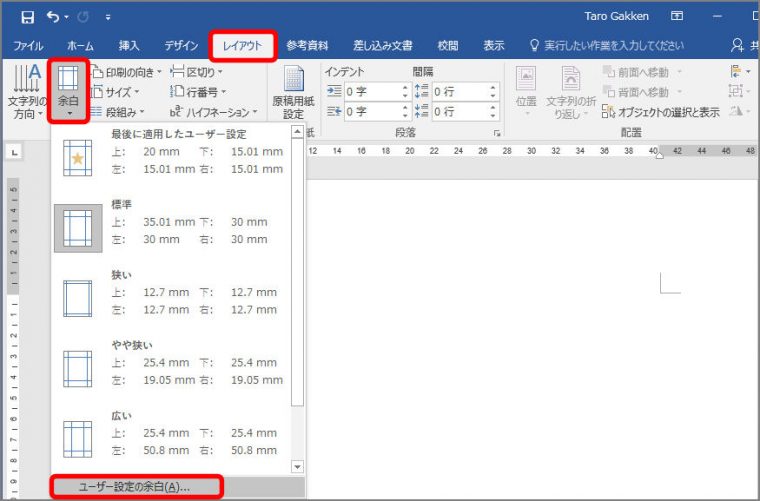The image size is (760, 501).
Task: Increase the left indent with up arrow
Action: click(405, 88)
